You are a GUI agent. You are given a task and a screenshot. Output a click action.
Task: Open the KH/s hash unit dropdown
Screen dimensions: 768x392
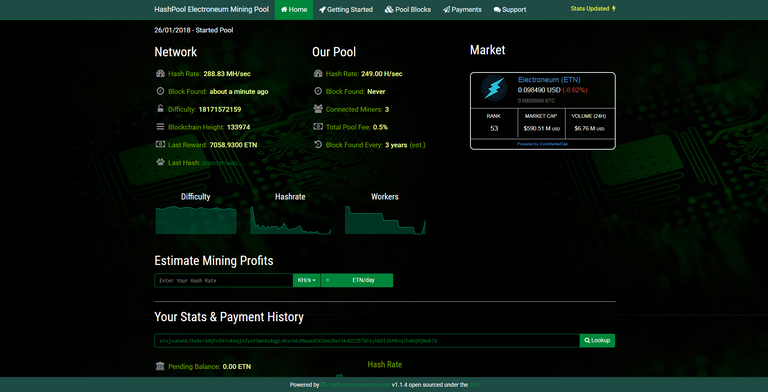(x=307, y=280)
